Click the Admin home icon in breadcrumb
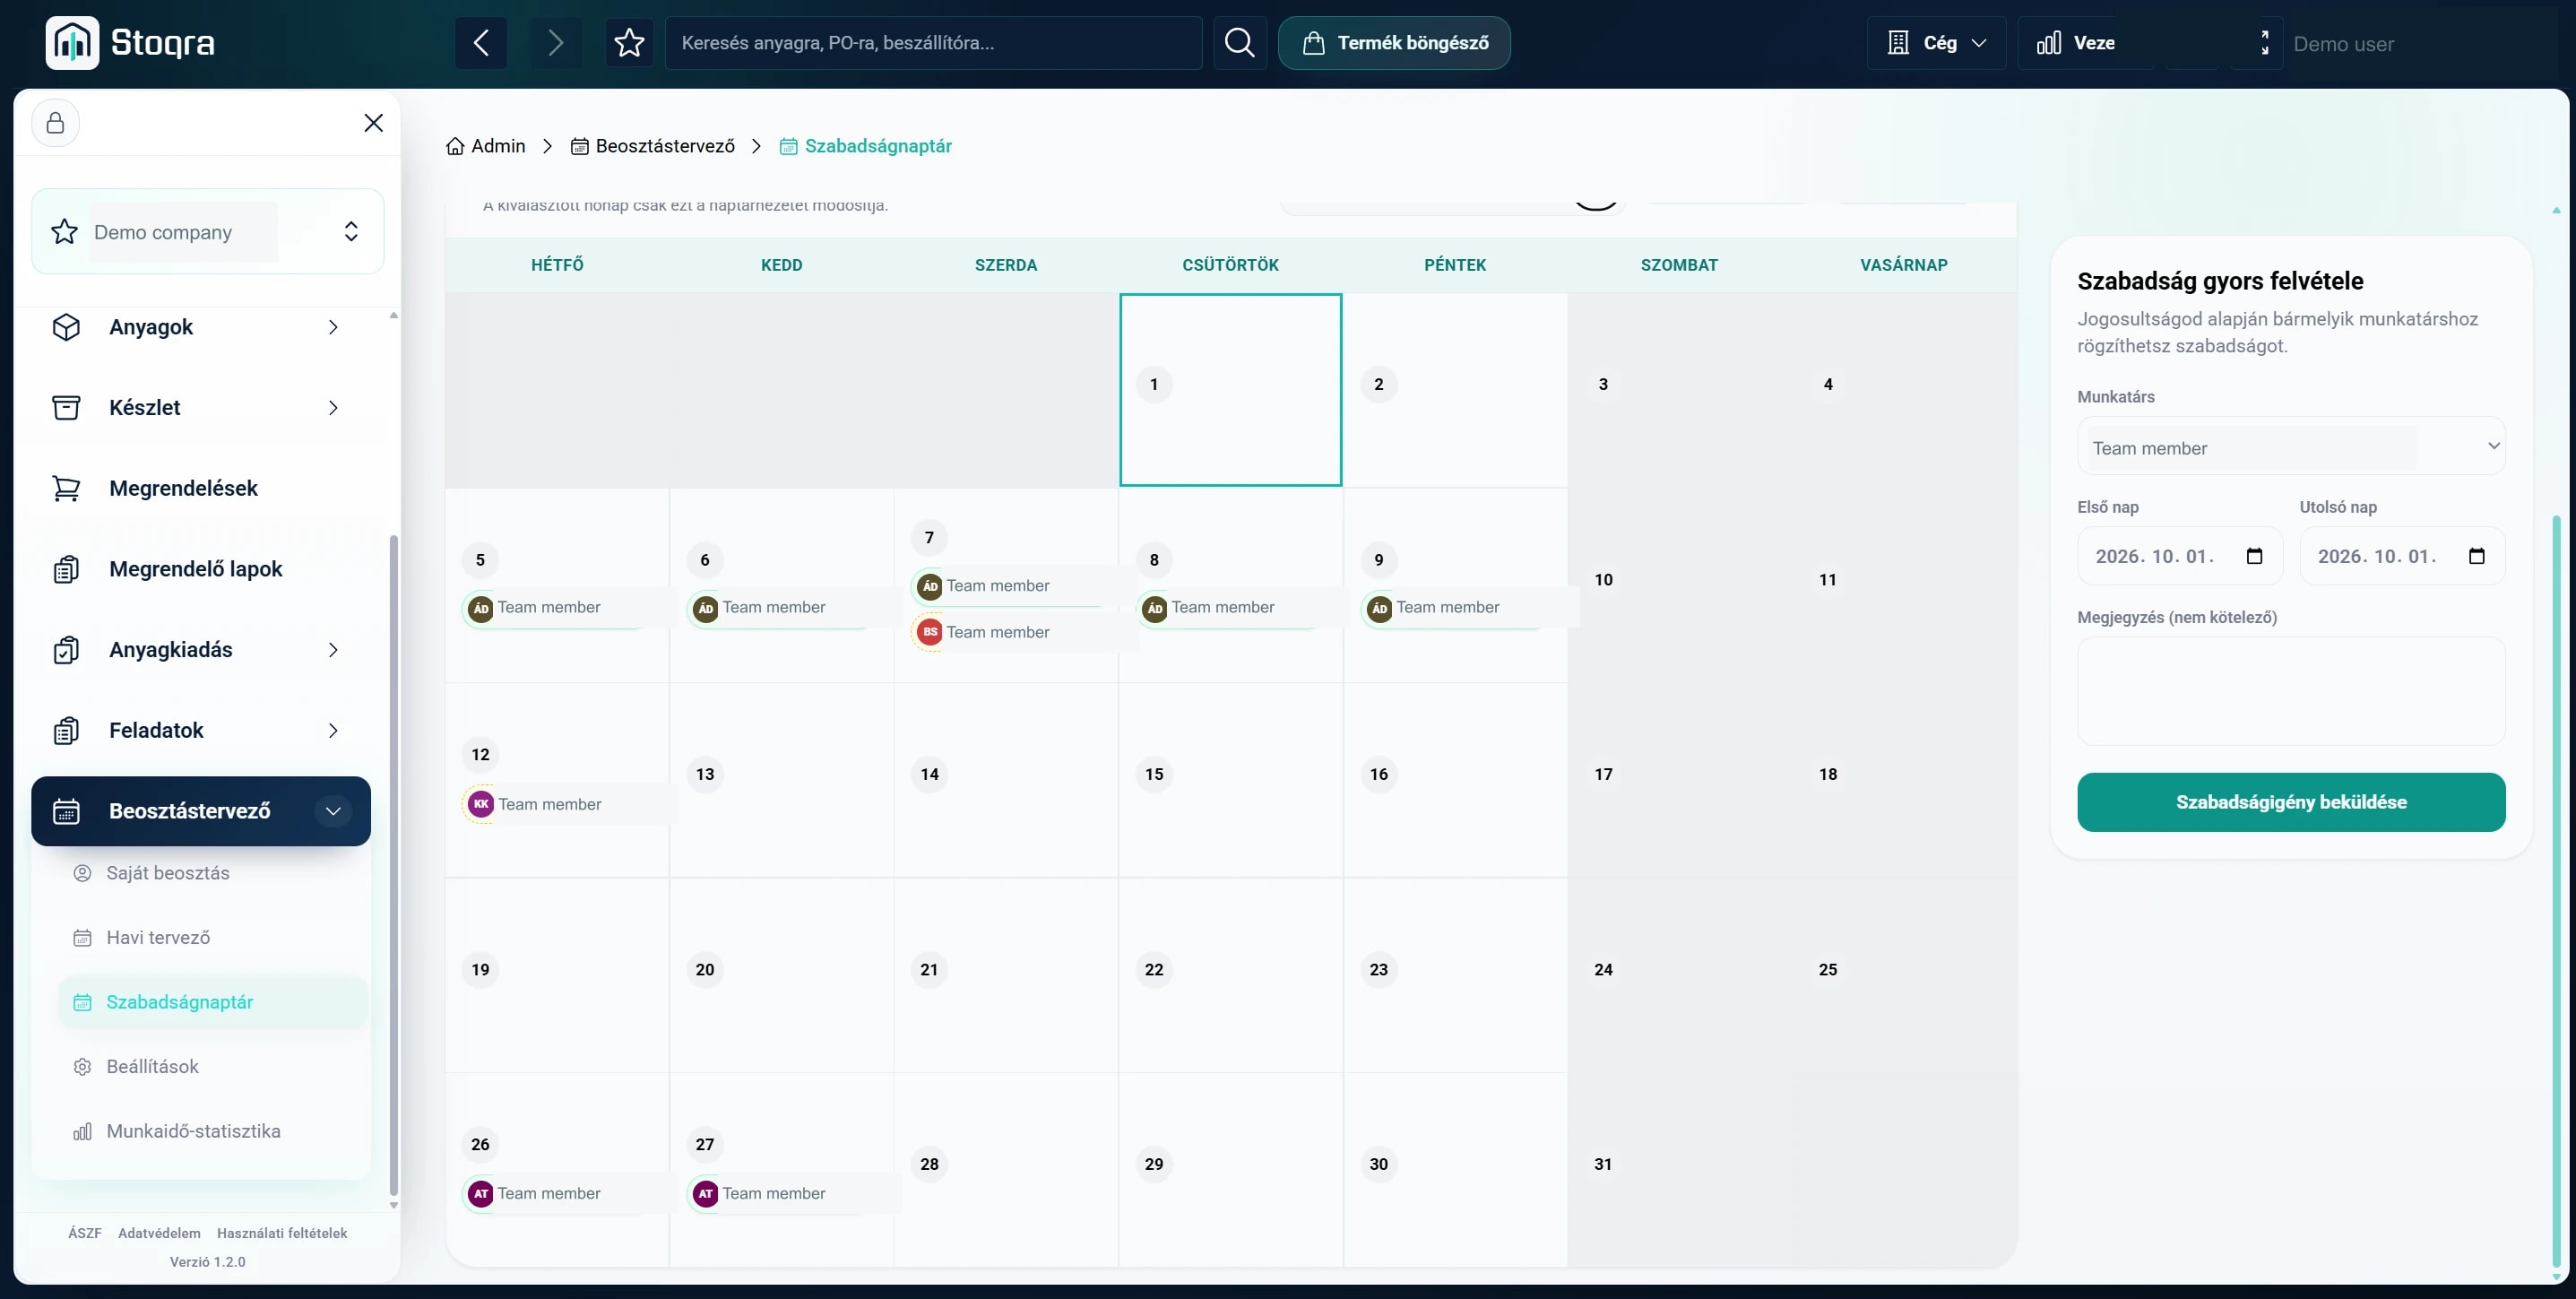 click(455, 146)
